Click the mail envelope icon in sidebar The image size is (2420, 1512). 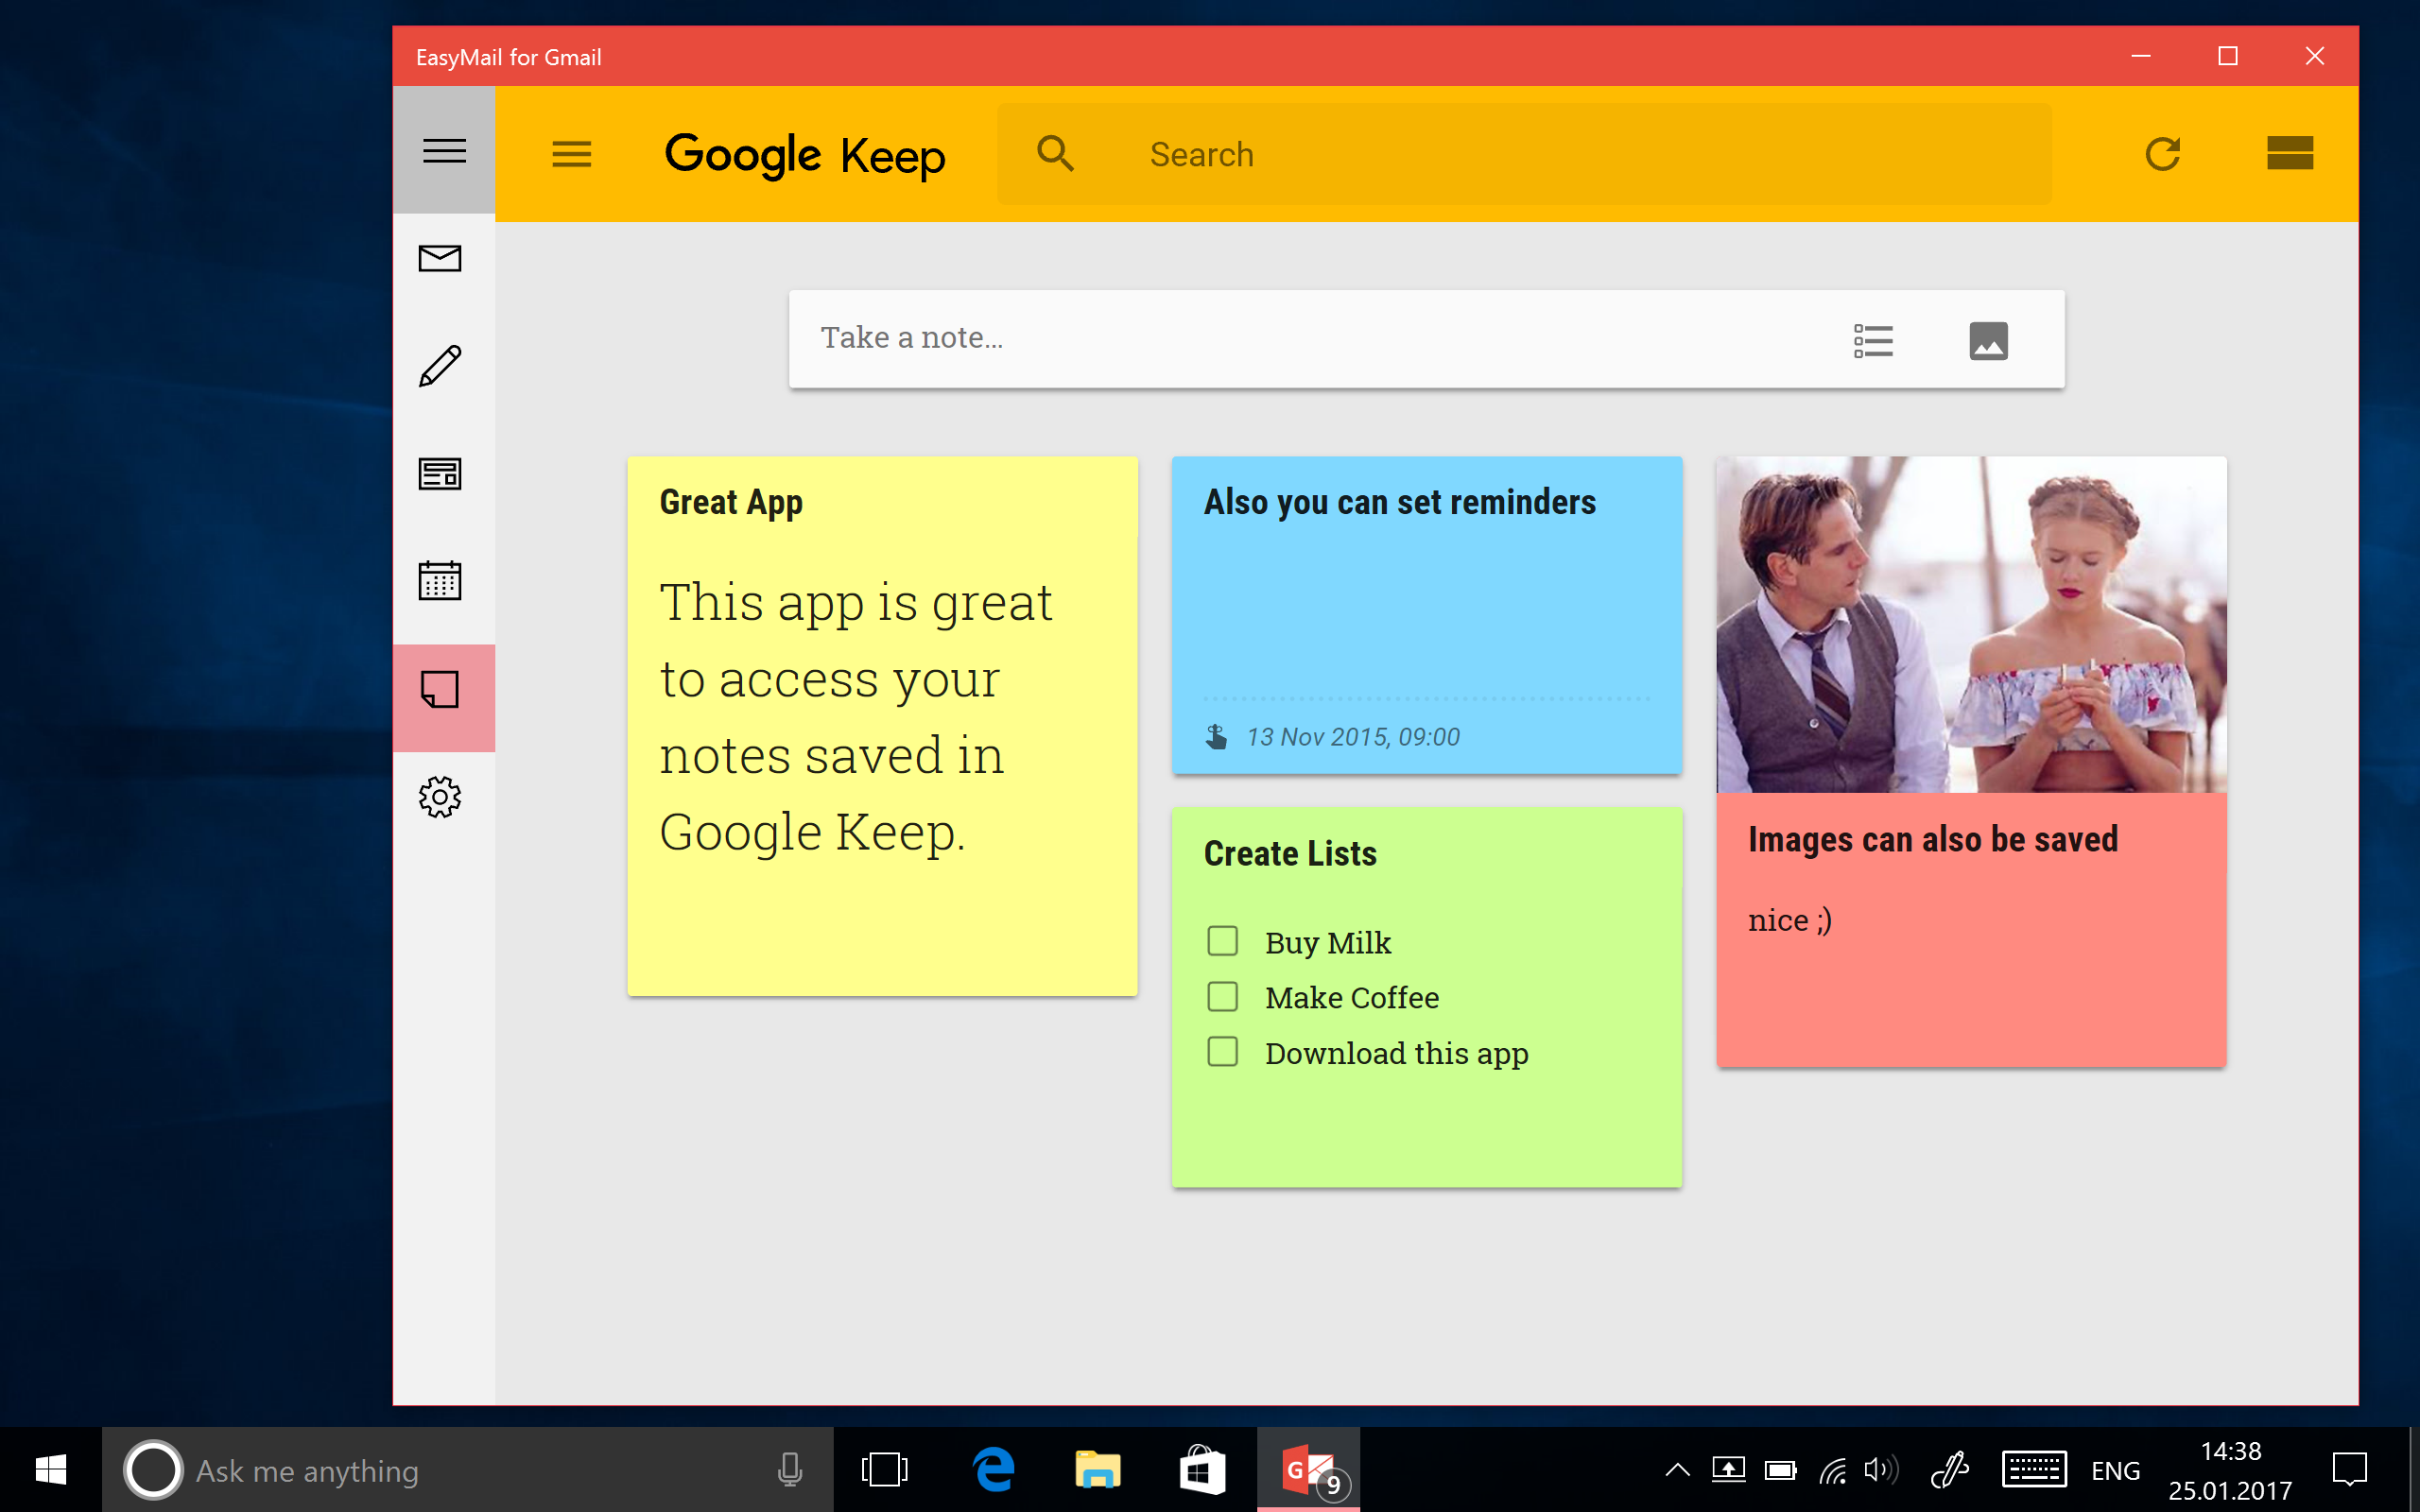tap(439, 258)
